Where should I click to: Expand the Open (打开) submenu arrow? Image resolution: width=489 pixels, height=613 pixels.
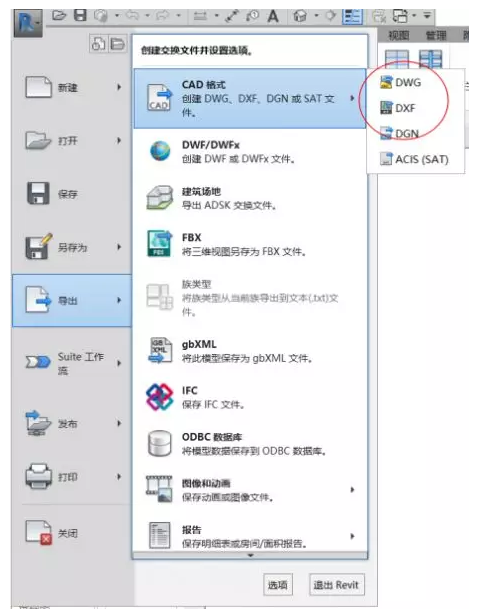119,140
